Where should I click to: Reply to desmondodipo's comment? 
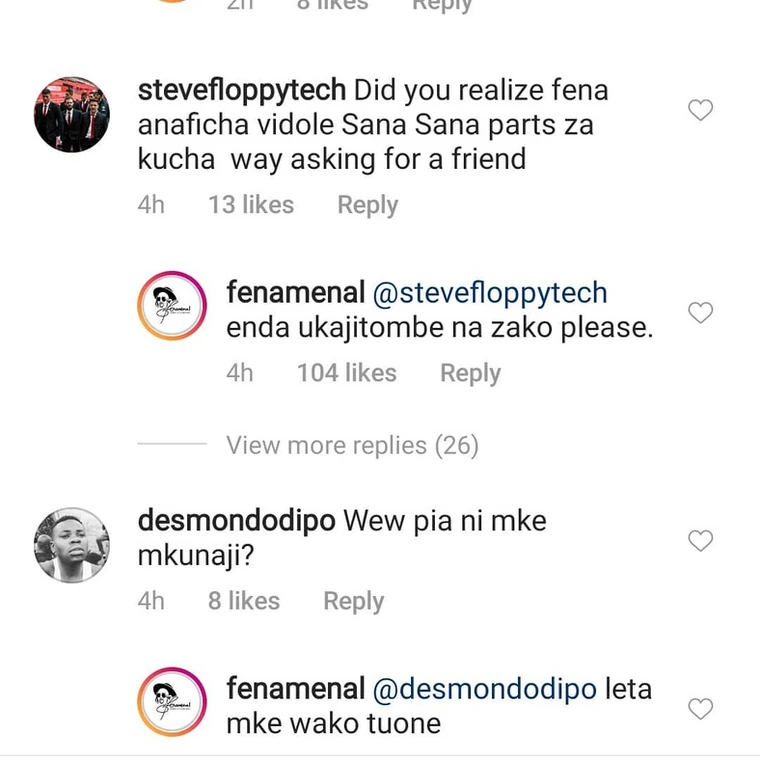[353, 601]
